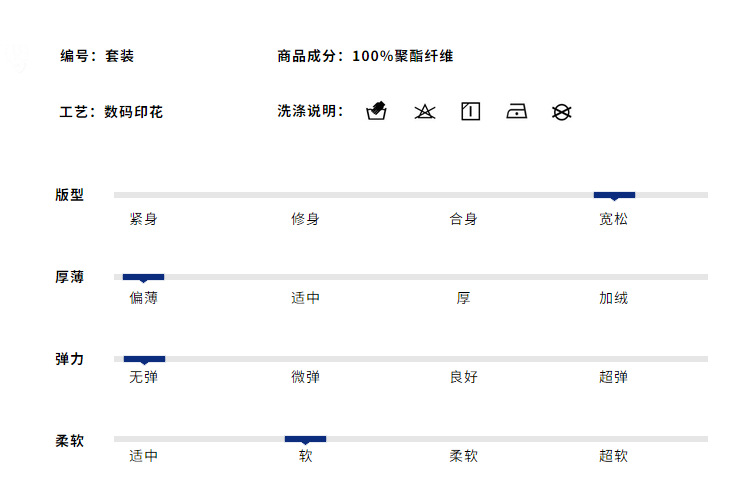Image resolution: width=750 pixels, height=477 pixels.
Task: Click the low-heat iron care icon
Action: 516,112
